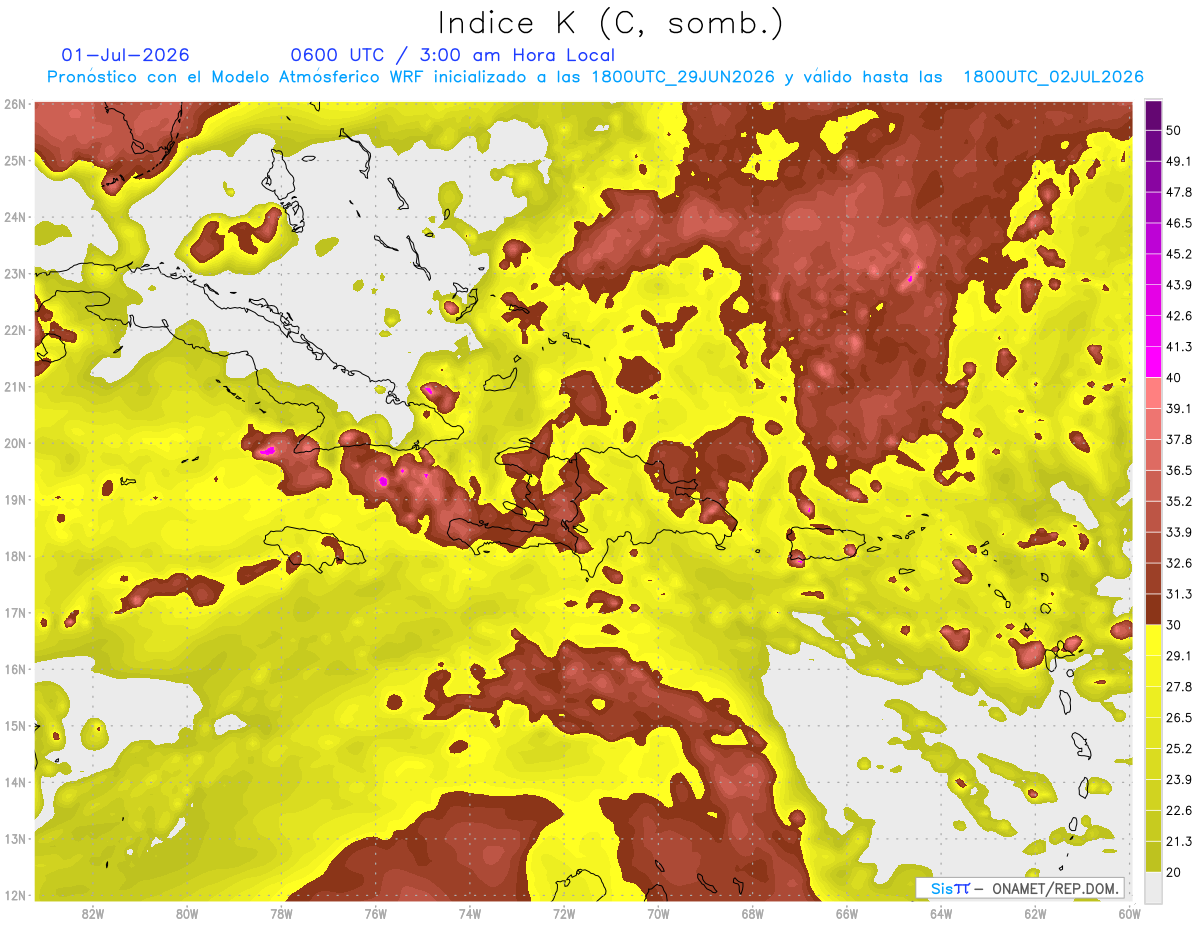Click the 66W longitude label
1200x927 pixels.
tap(847, 913)
